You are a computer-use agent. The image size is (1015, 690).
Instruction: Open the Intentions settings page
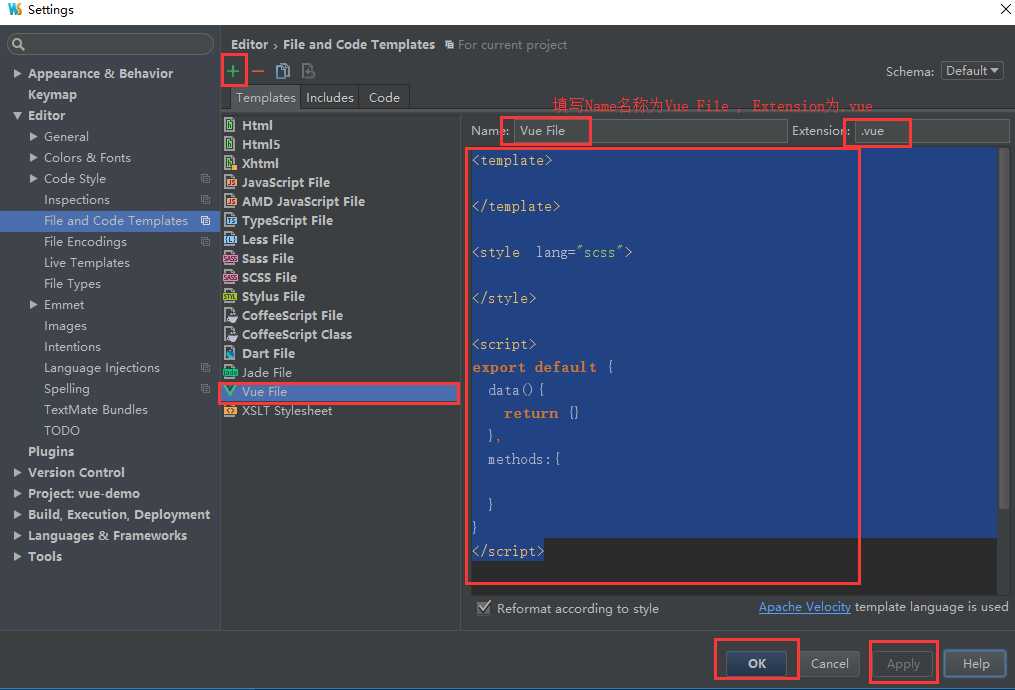pyautogui.click(x=72, y=346)
